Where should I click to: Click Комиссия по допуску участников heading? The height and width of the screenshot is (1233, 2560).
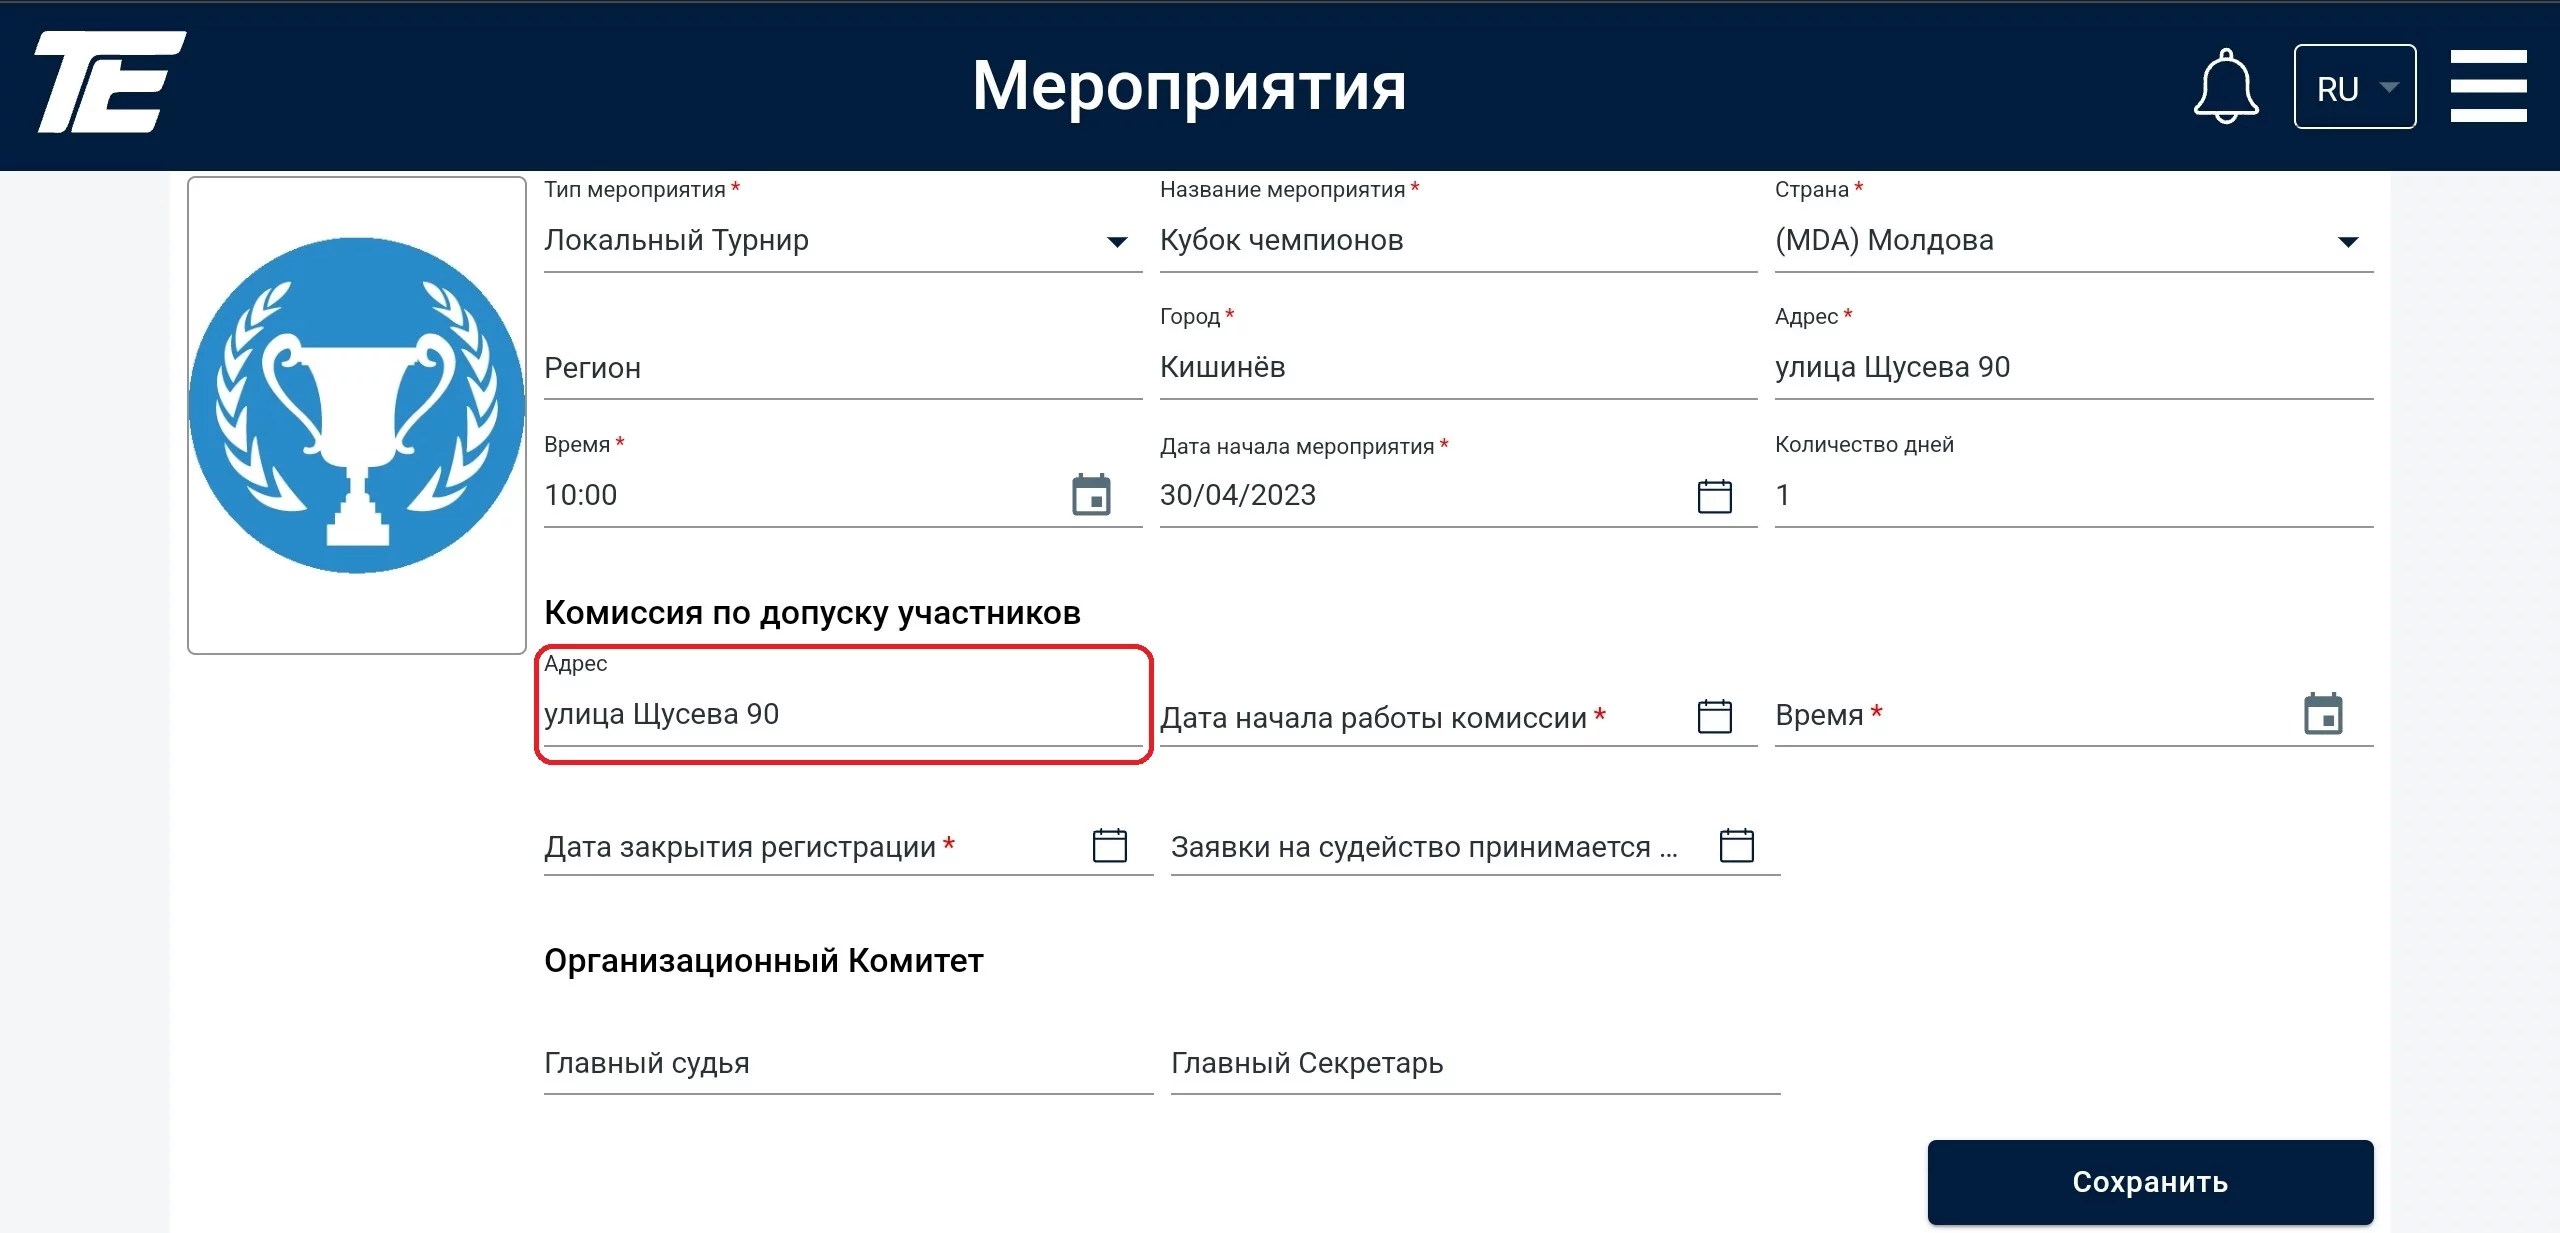[812, 612]
